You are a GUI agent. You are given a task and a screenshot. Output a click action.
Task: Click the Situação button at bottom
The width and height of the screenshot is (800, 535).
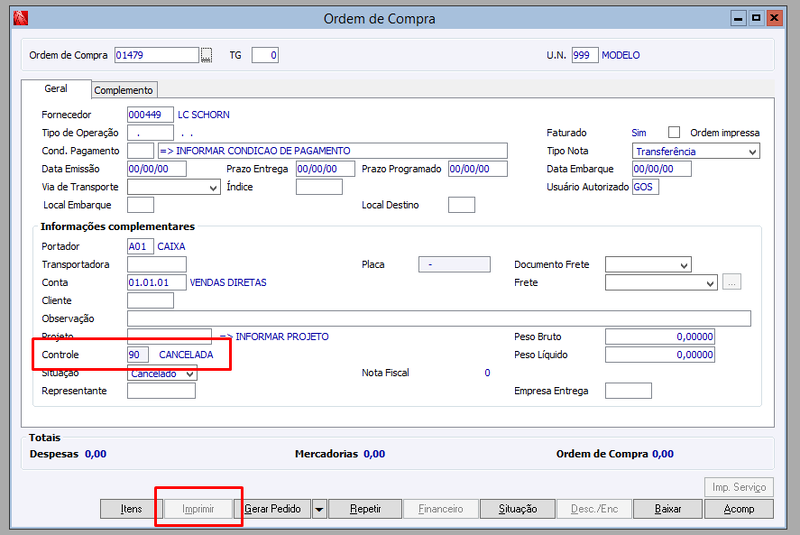click(x=518, y=509)
